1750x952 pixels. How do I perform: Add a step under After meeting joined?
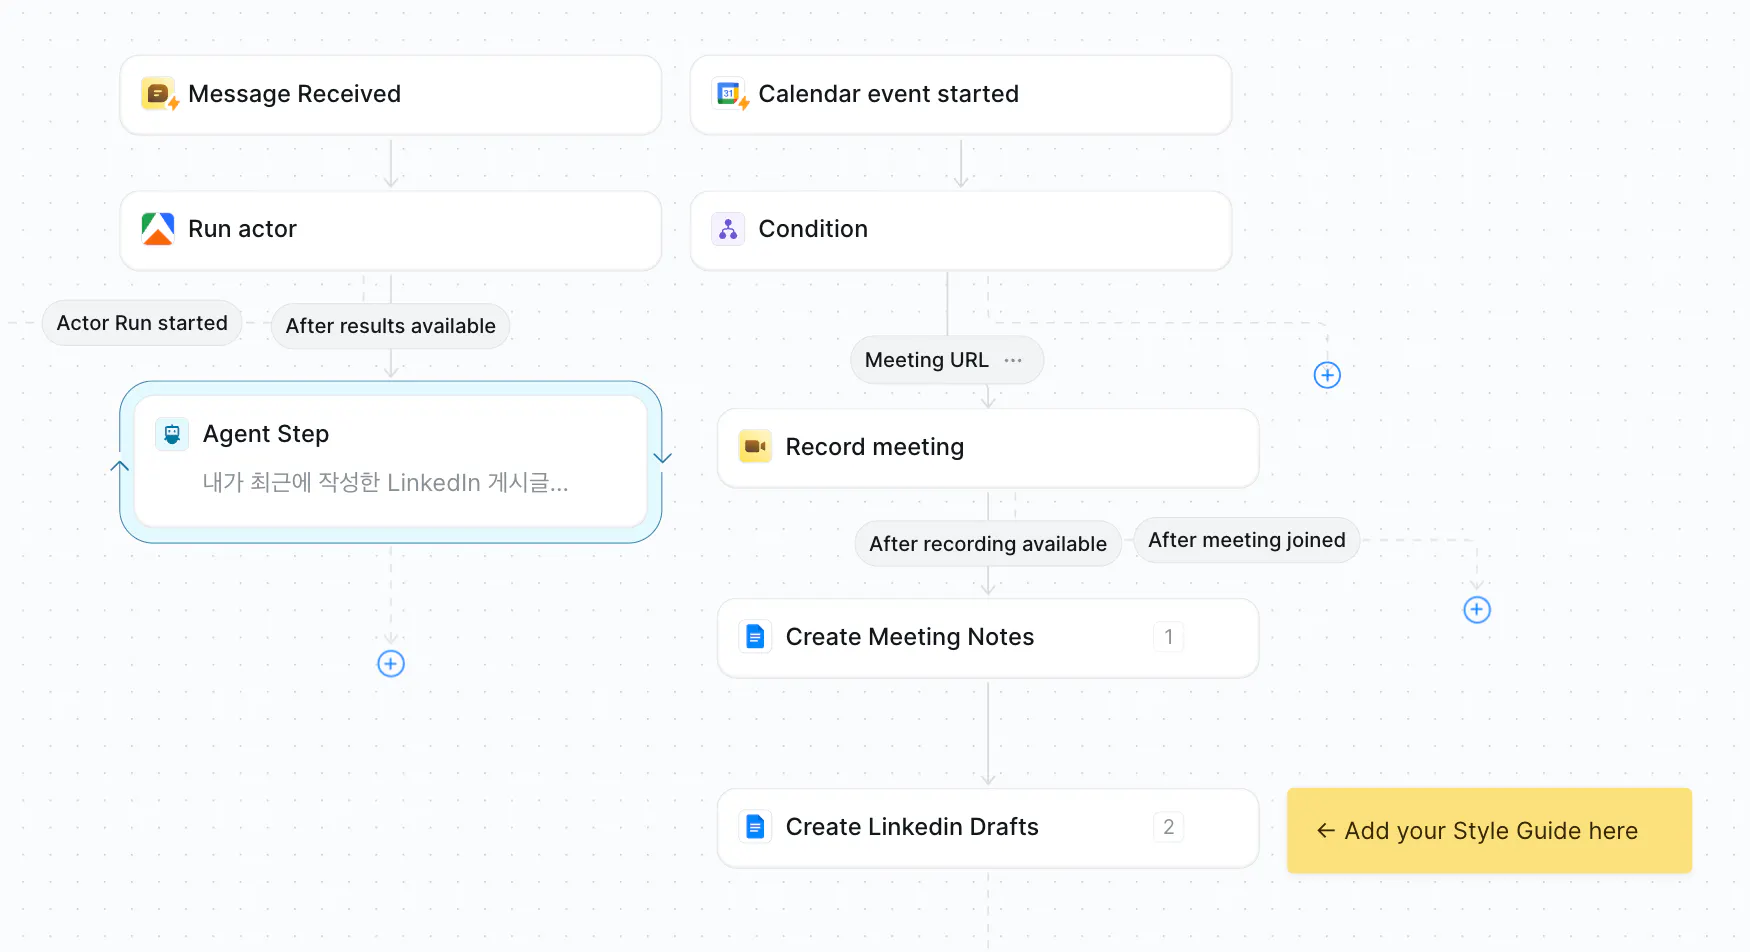(1477, 610)
